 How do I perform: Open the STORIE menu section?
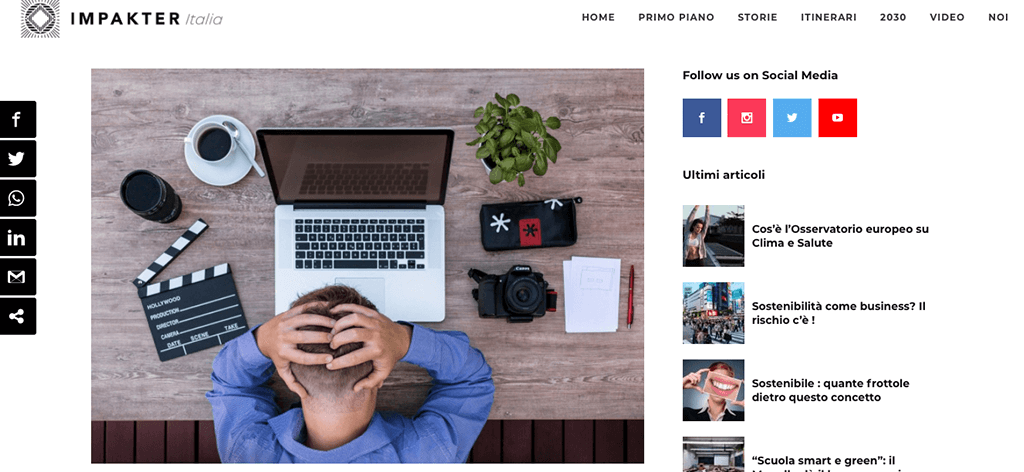tap(758, 18)
